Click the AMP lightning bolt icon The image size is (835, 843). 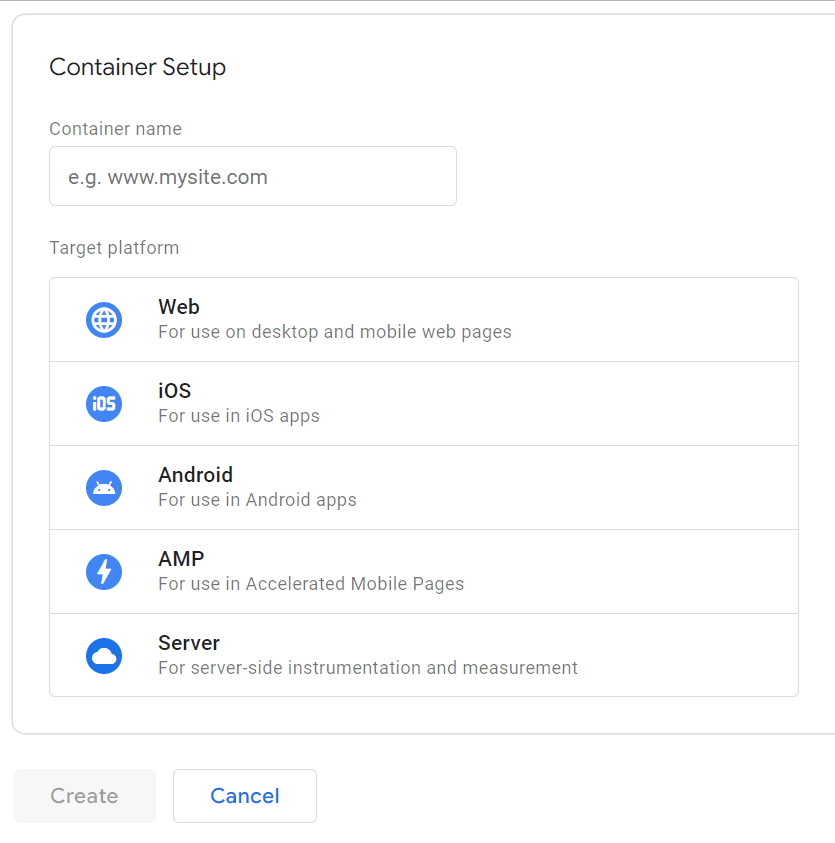(x=104, y=572)
